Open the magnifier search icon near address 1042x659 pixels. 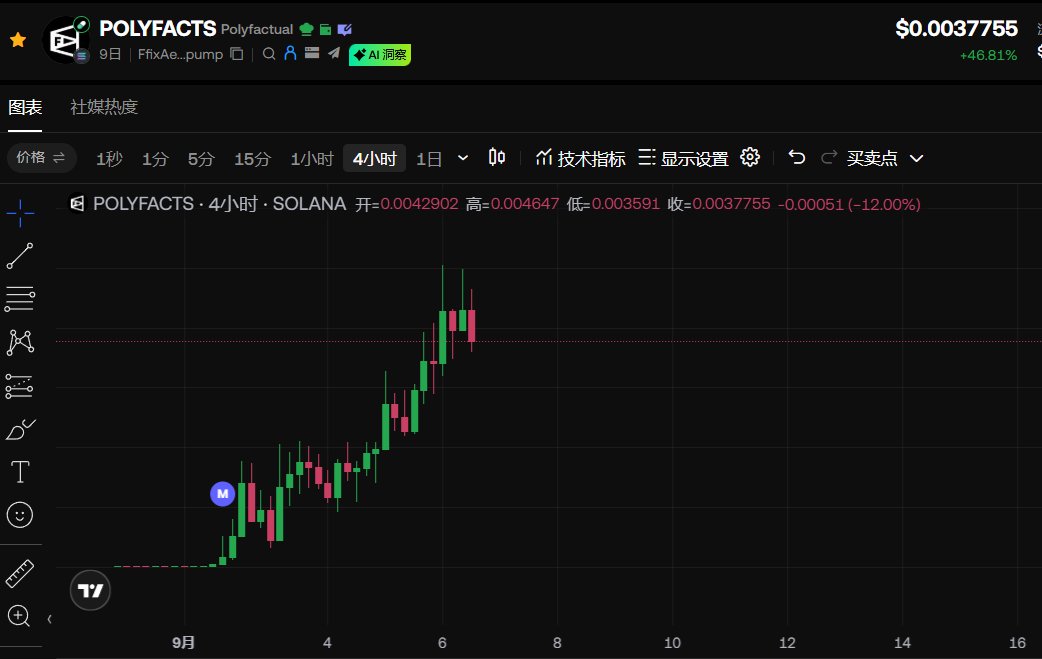(269, 54)
